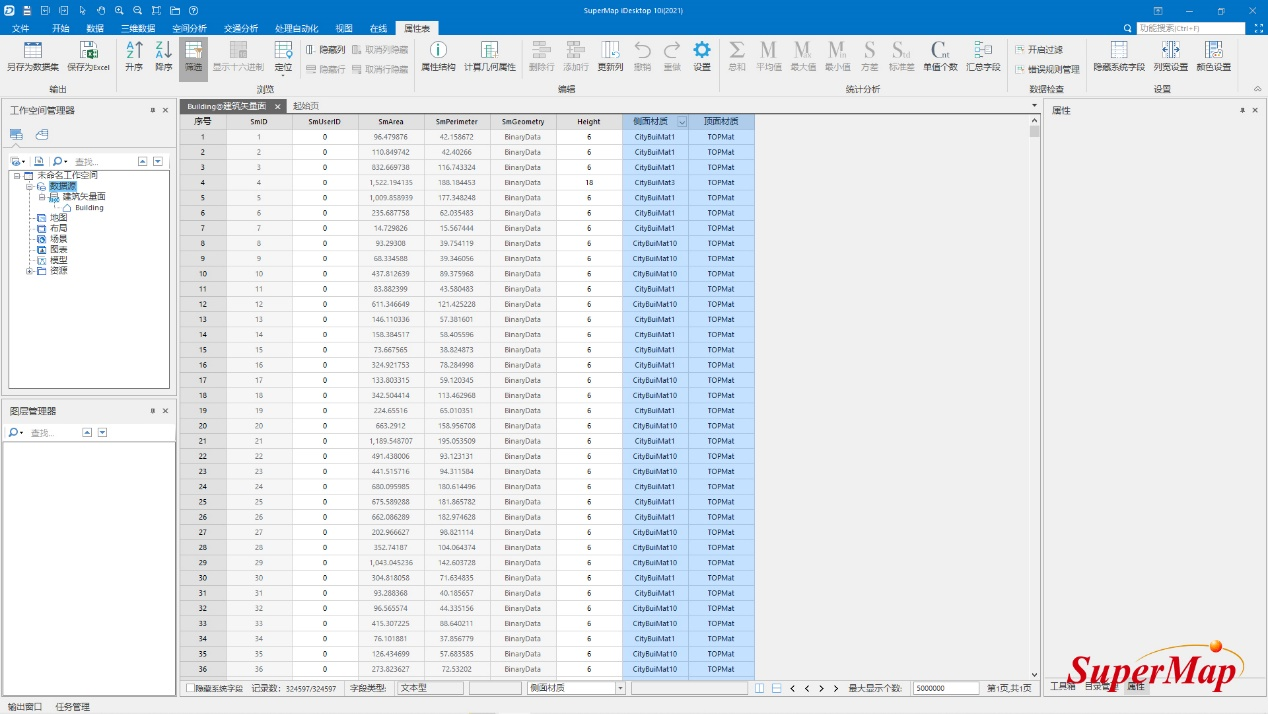
Task: Open the 侧面材质 field dropdown in status bar
Action: pyautogui.click(x=620, y=688)
